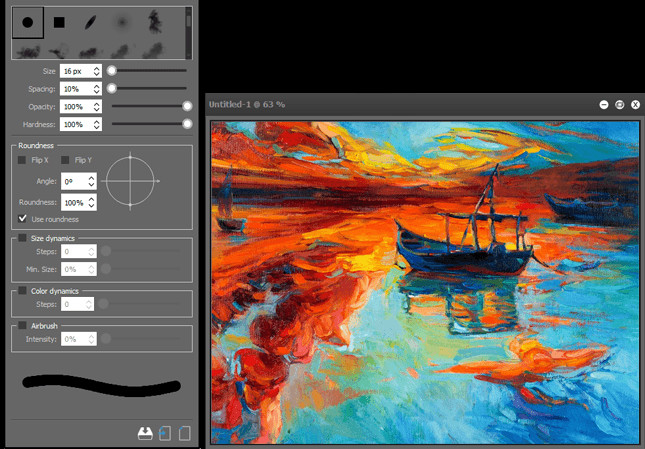Click the brush presets list scrollbar

[188, 33]
